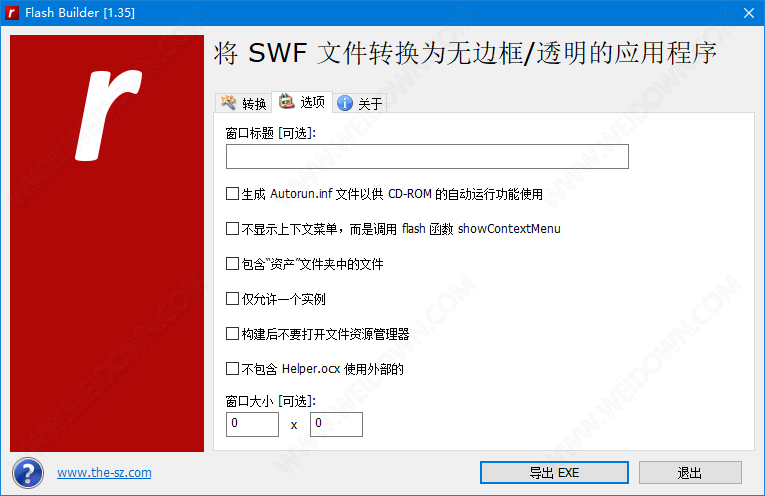Check 不包含 Helper.ocx option
765x496 pixels.
pyautogui.click(x=232, y=368)
